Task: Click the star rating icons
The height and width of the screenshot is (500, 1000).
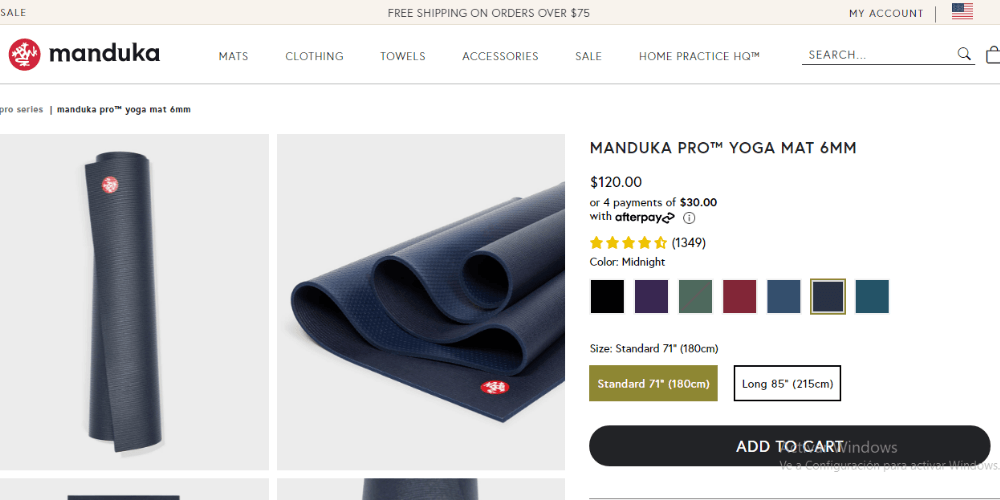Action: pyautogui.click(x=628, y=242)
